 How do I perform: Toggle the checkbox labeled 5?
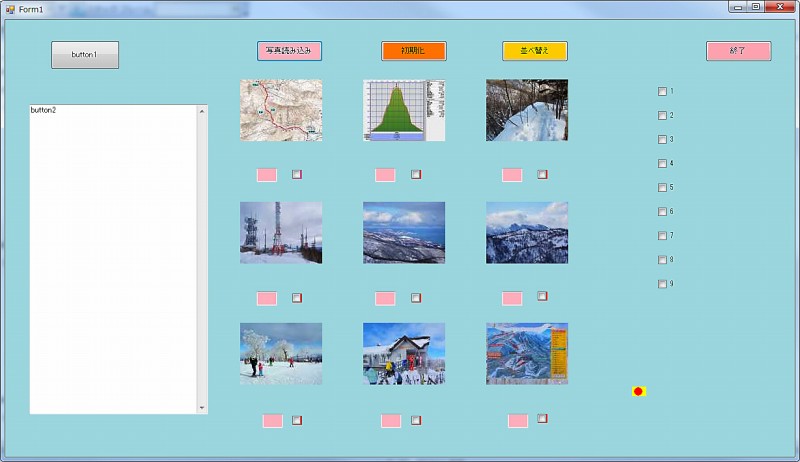[x=662, y=188]
